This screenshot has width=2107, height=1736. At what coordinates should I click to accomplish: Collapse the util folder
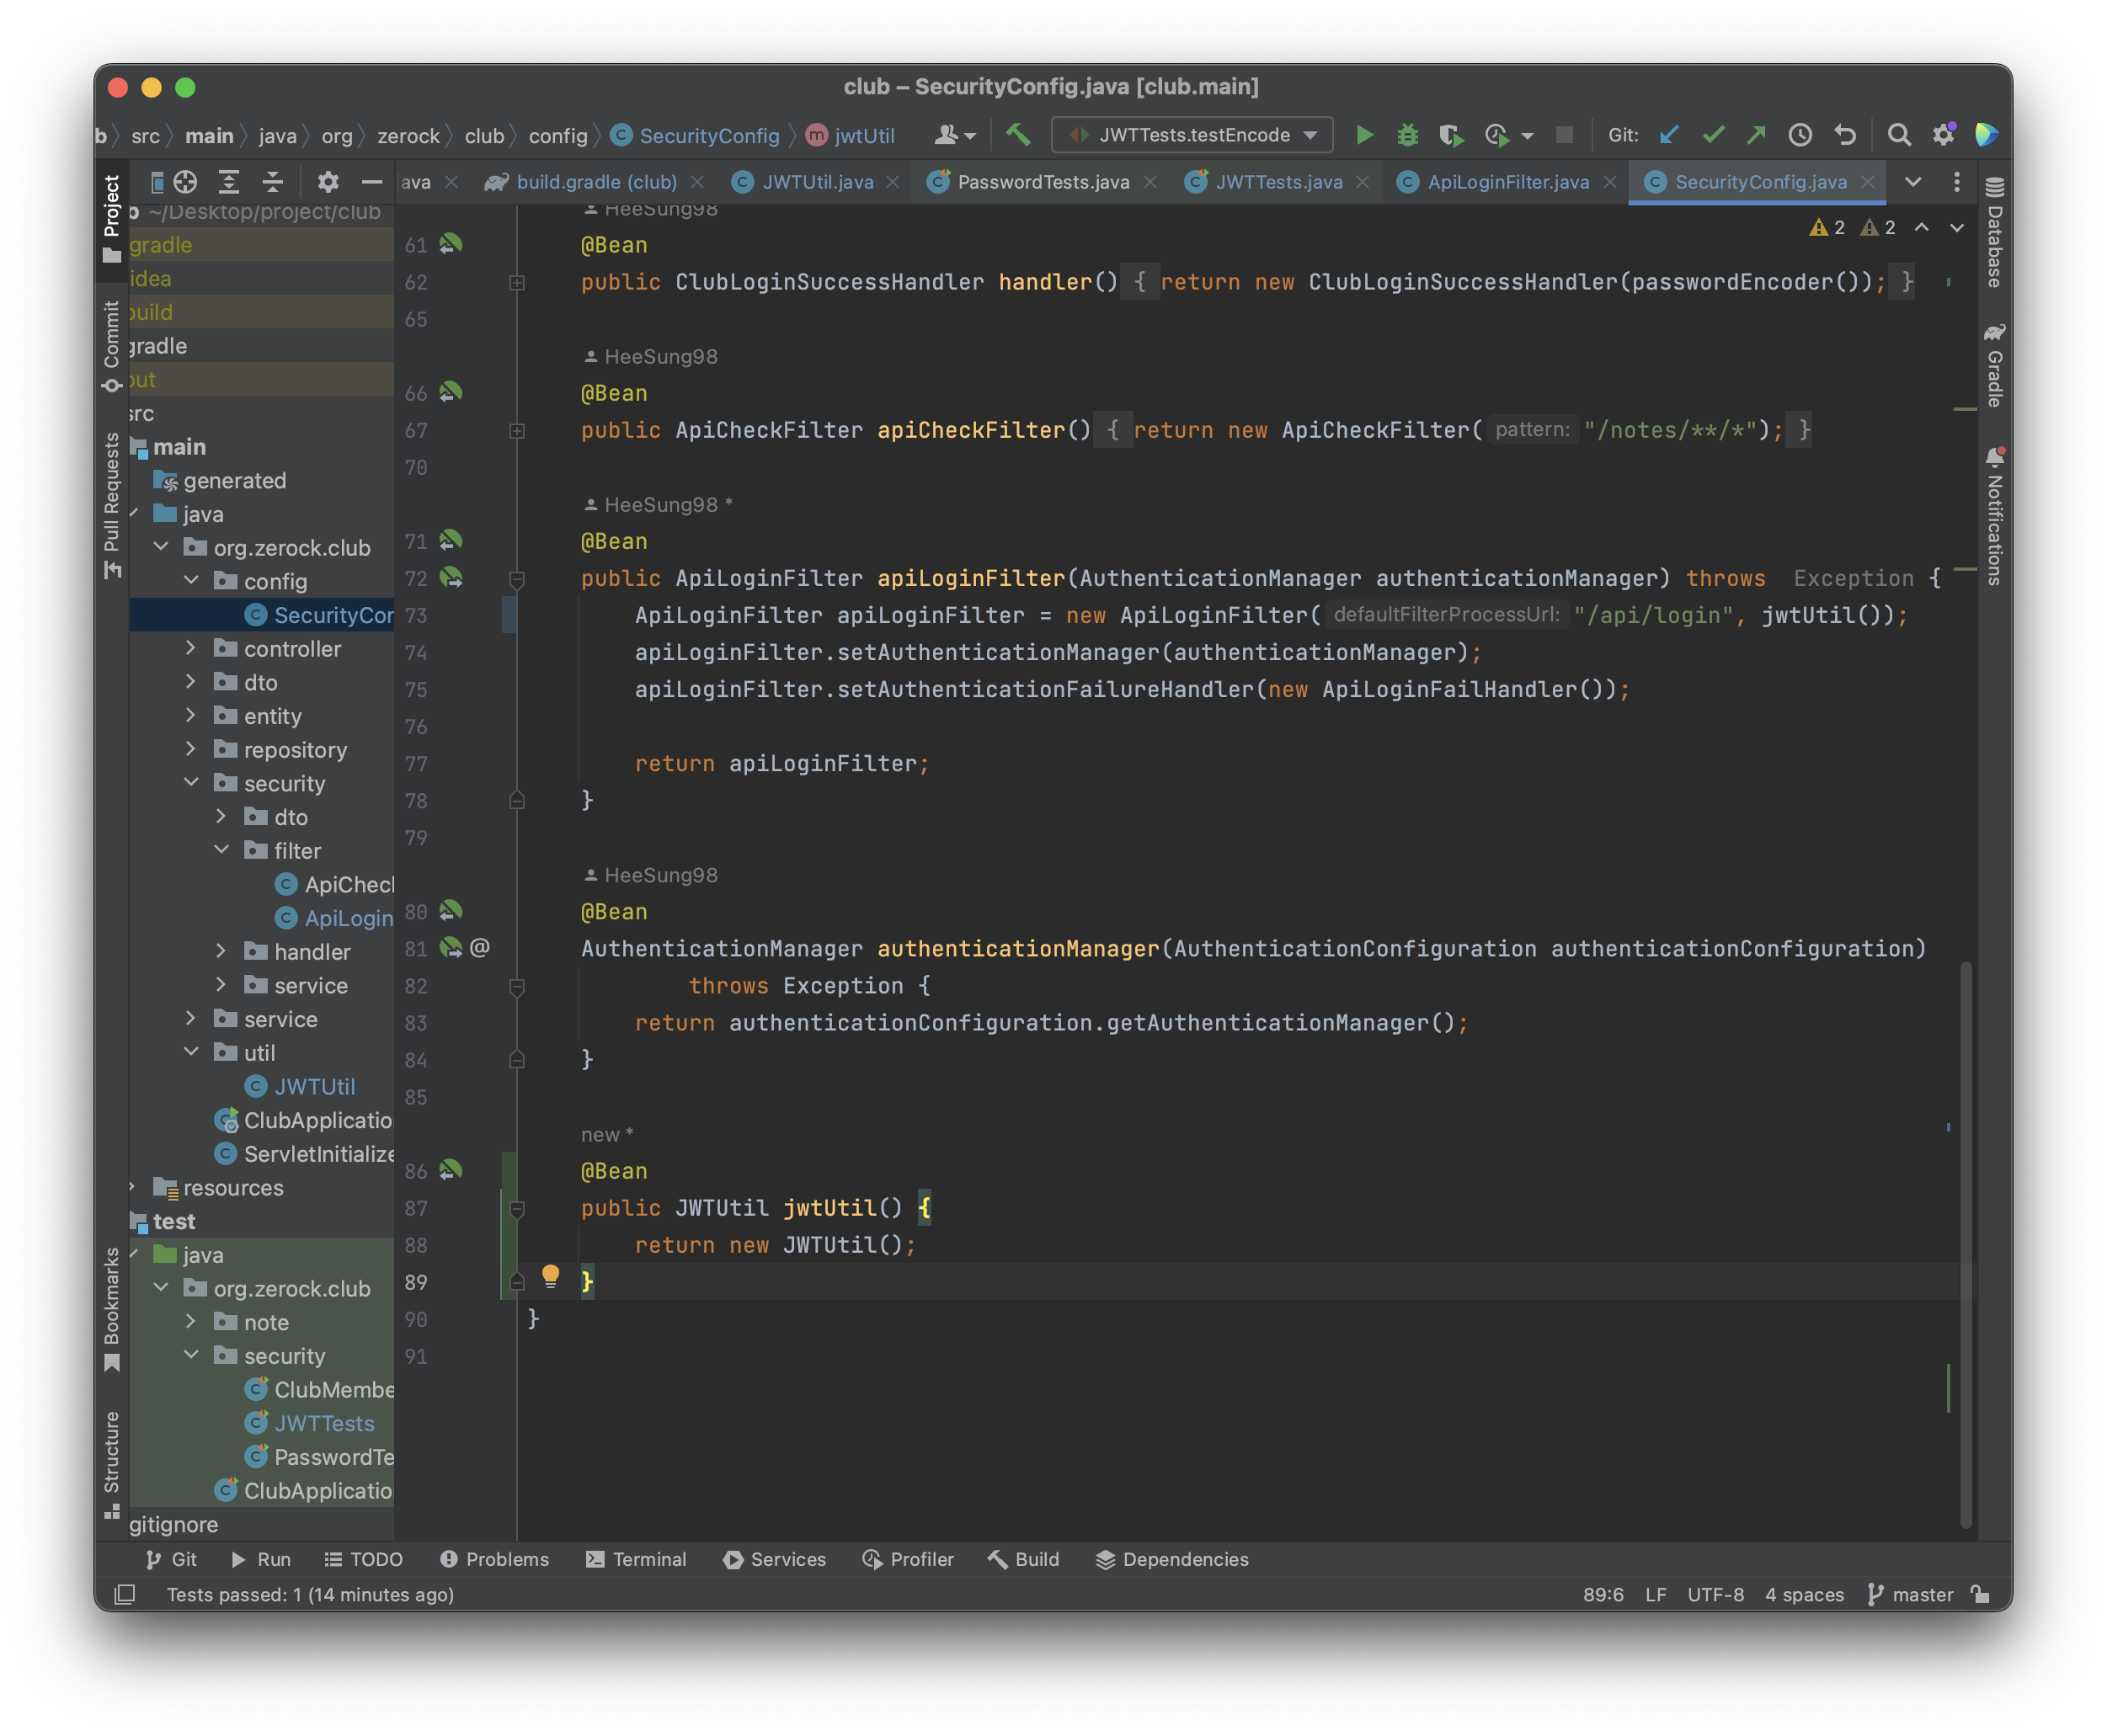click(191, 1052)
